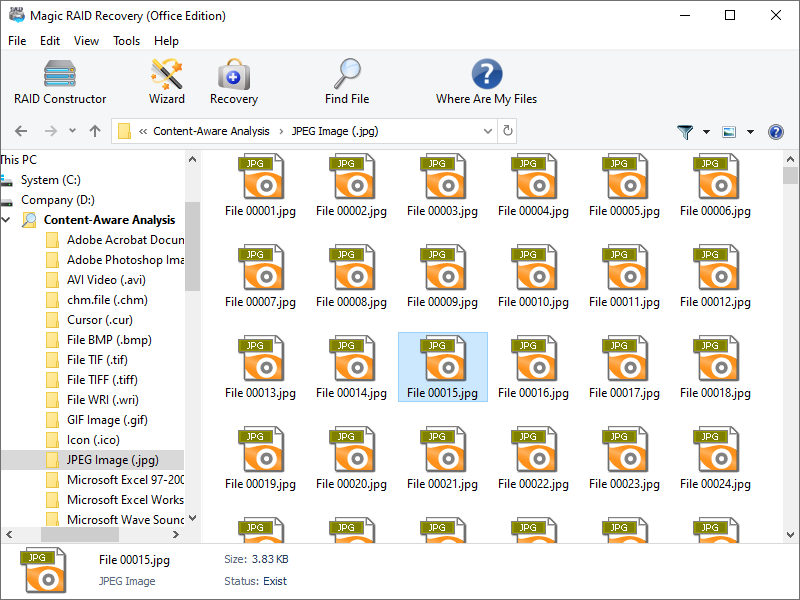
Task: Click the view mode icon
Action: pyautogui.click(x=729, y=132)
